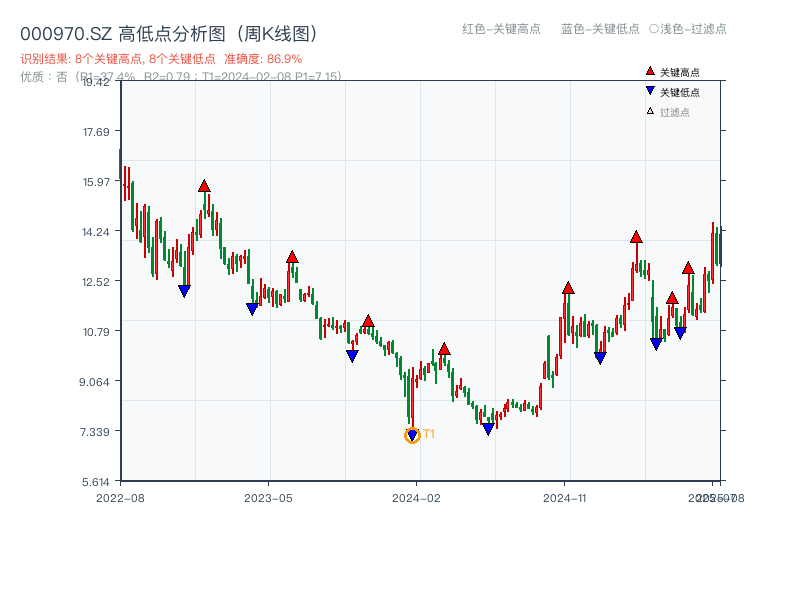The image size is (800, 600).
Task: Click the gray 优质：否 parameter line
Action: click(x=181, y=77)
